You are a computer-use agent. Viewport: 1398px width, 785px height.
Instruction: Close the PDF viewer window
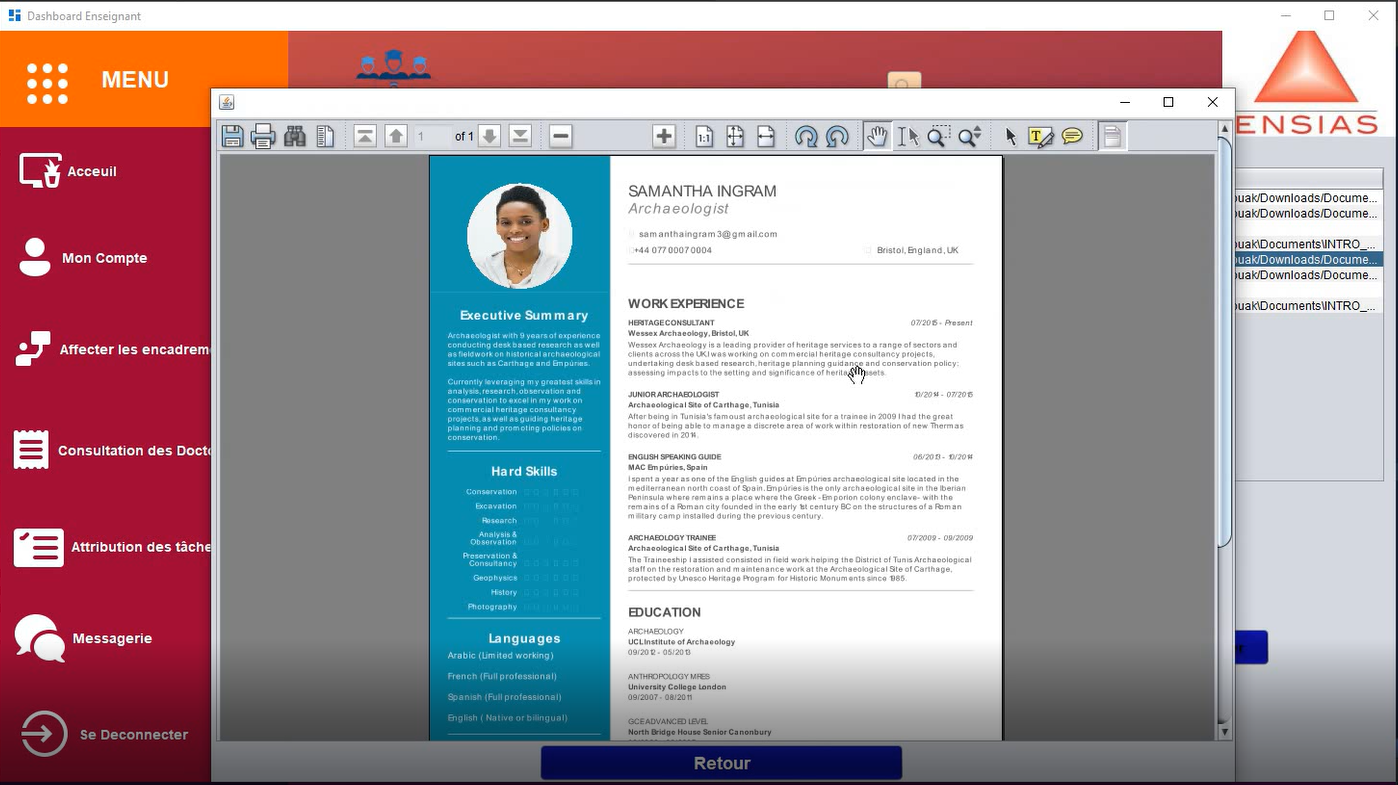click(x=1212, y=102)
